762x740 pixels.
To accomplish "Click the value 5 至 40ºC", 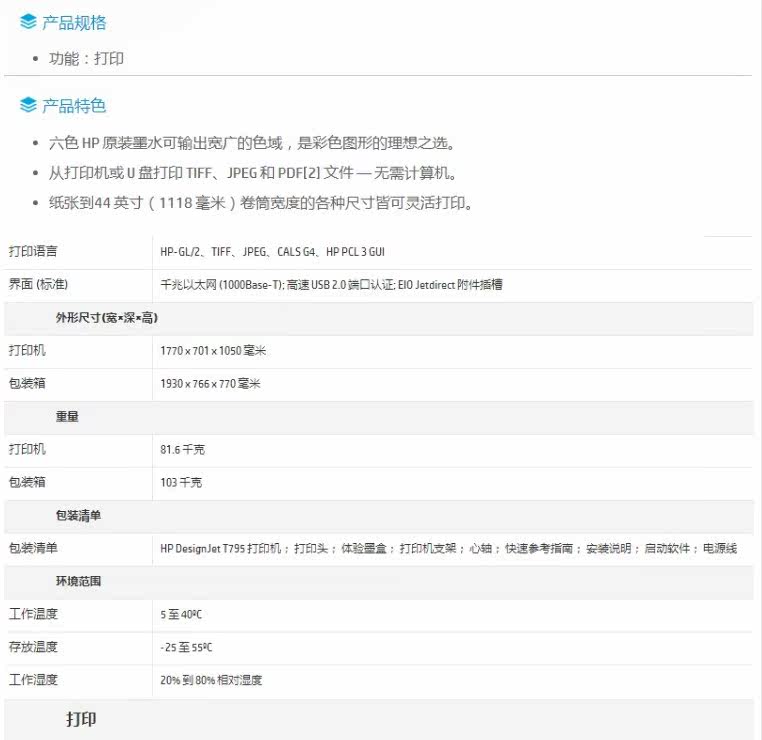I will pos(181,614).
